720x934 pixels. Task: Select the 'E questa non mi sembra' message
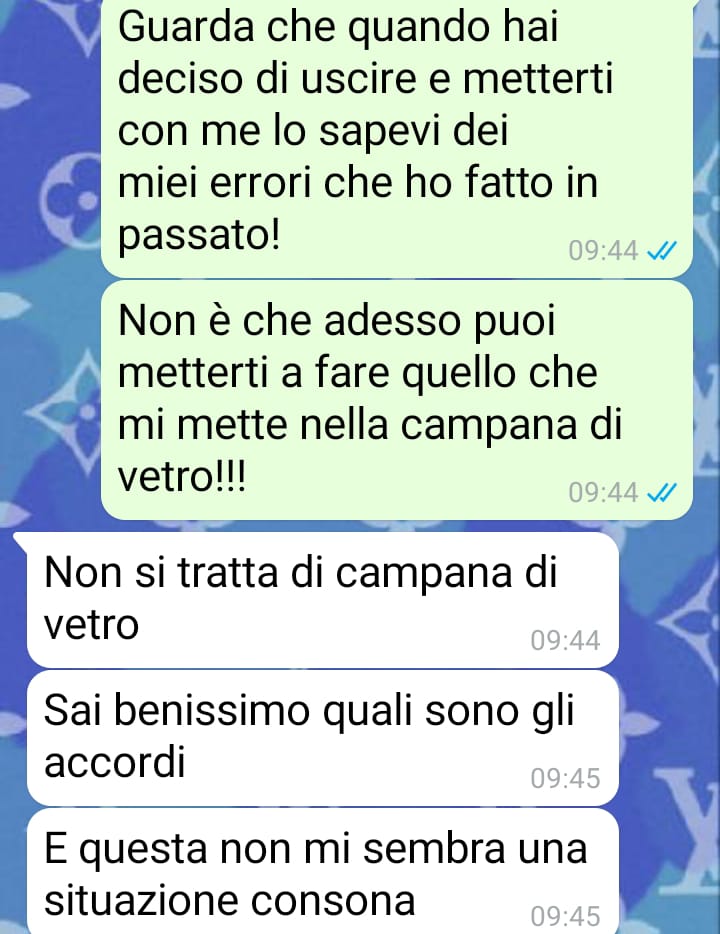click(322, 871)
